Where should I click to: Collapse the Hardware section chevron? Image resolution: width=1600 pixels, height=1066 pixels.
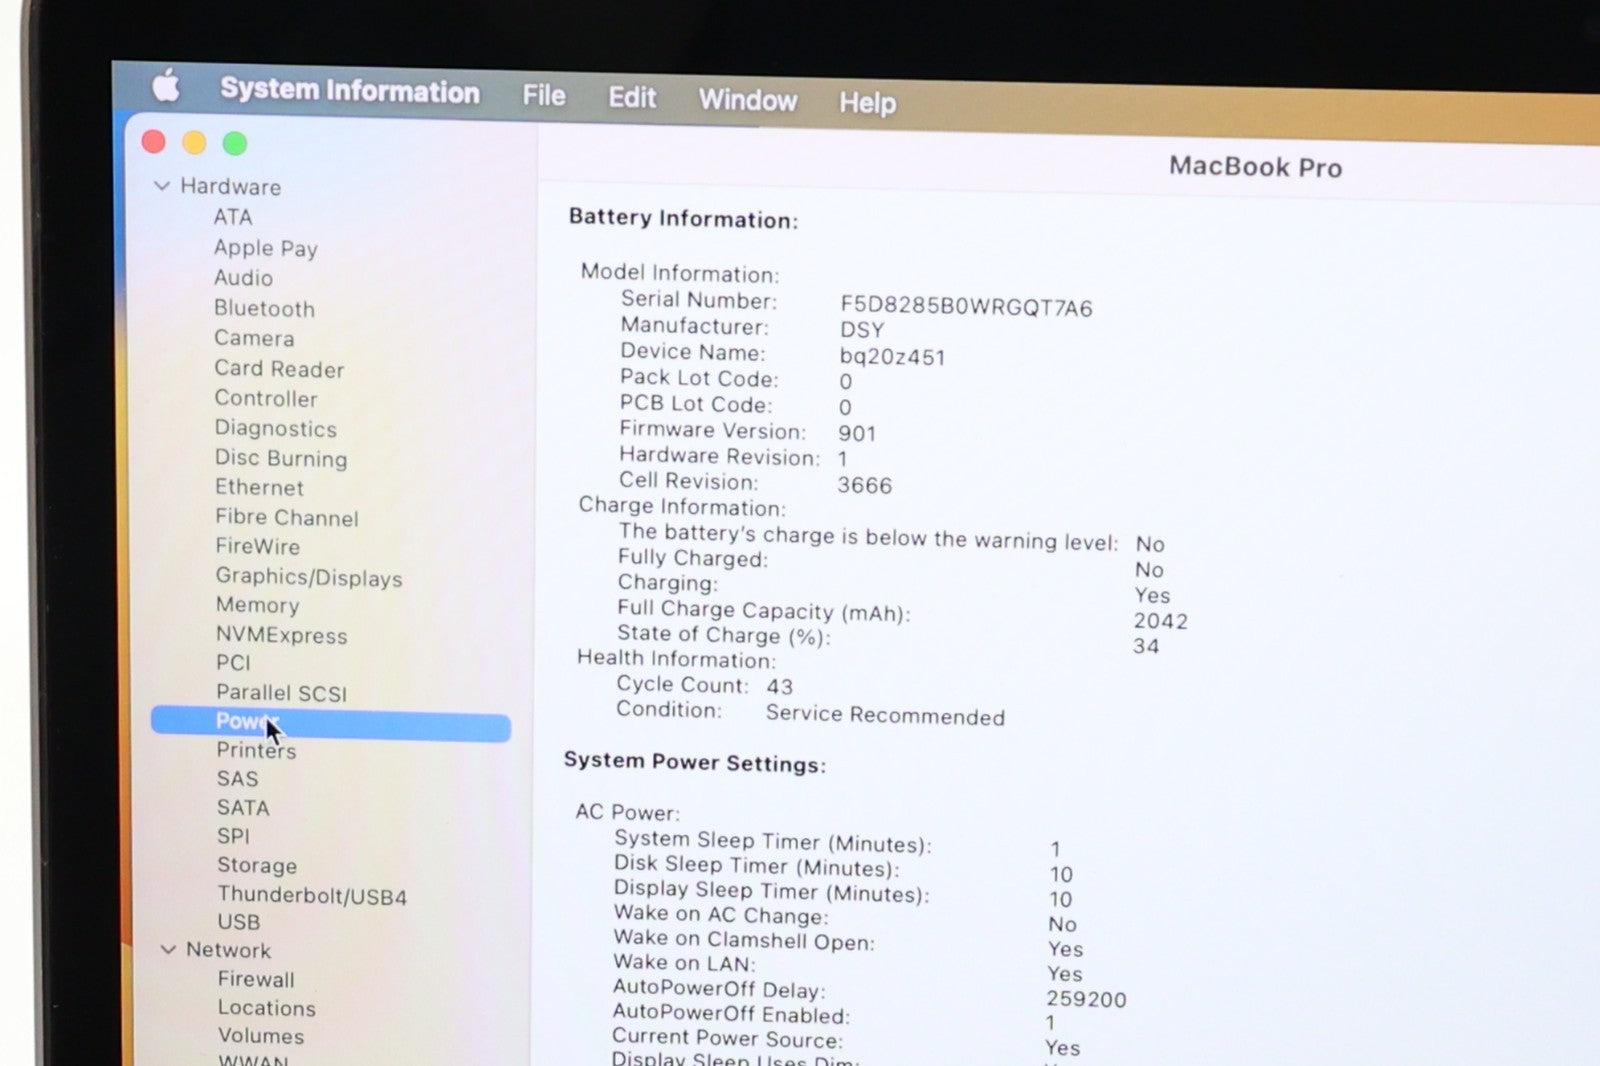point(162,186)
